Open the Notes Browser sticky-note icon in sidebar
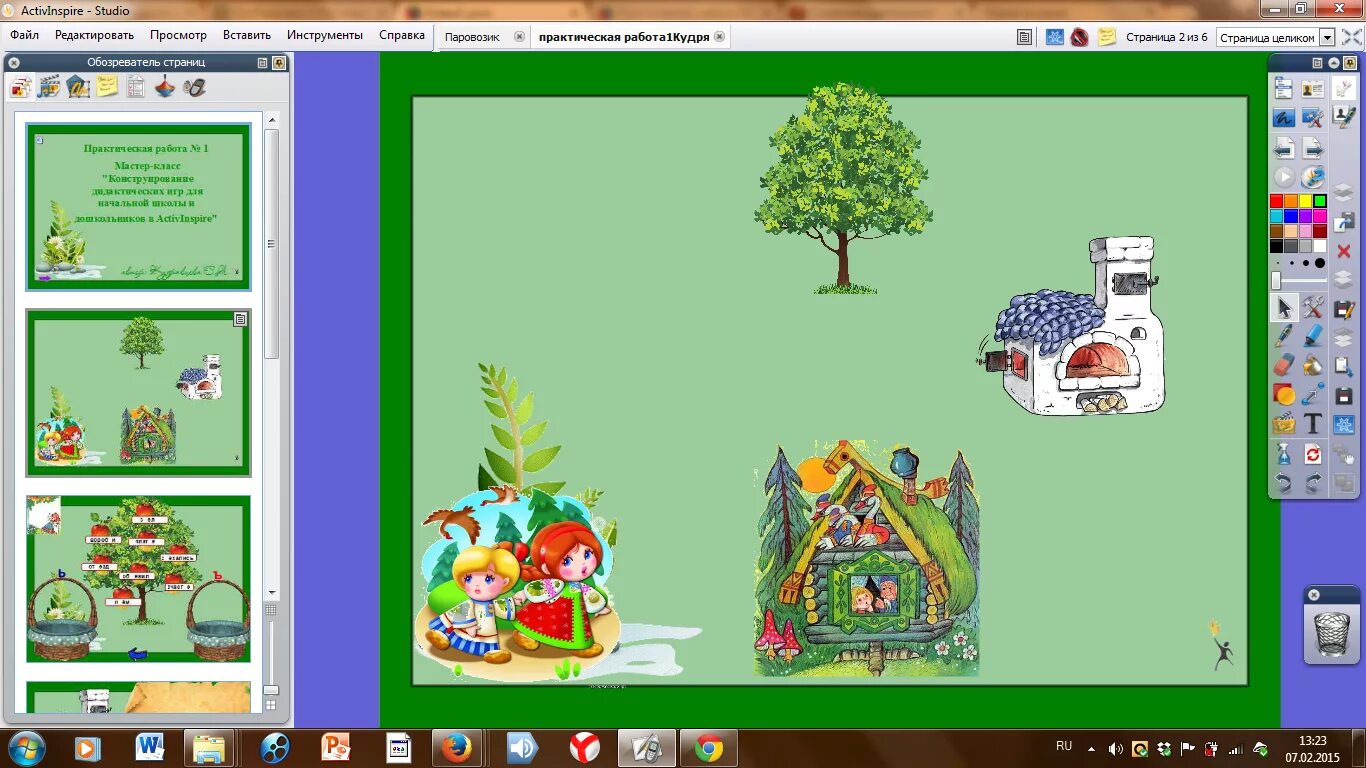1366x768 pixels. pyautogui.click(x=107, y=87)
